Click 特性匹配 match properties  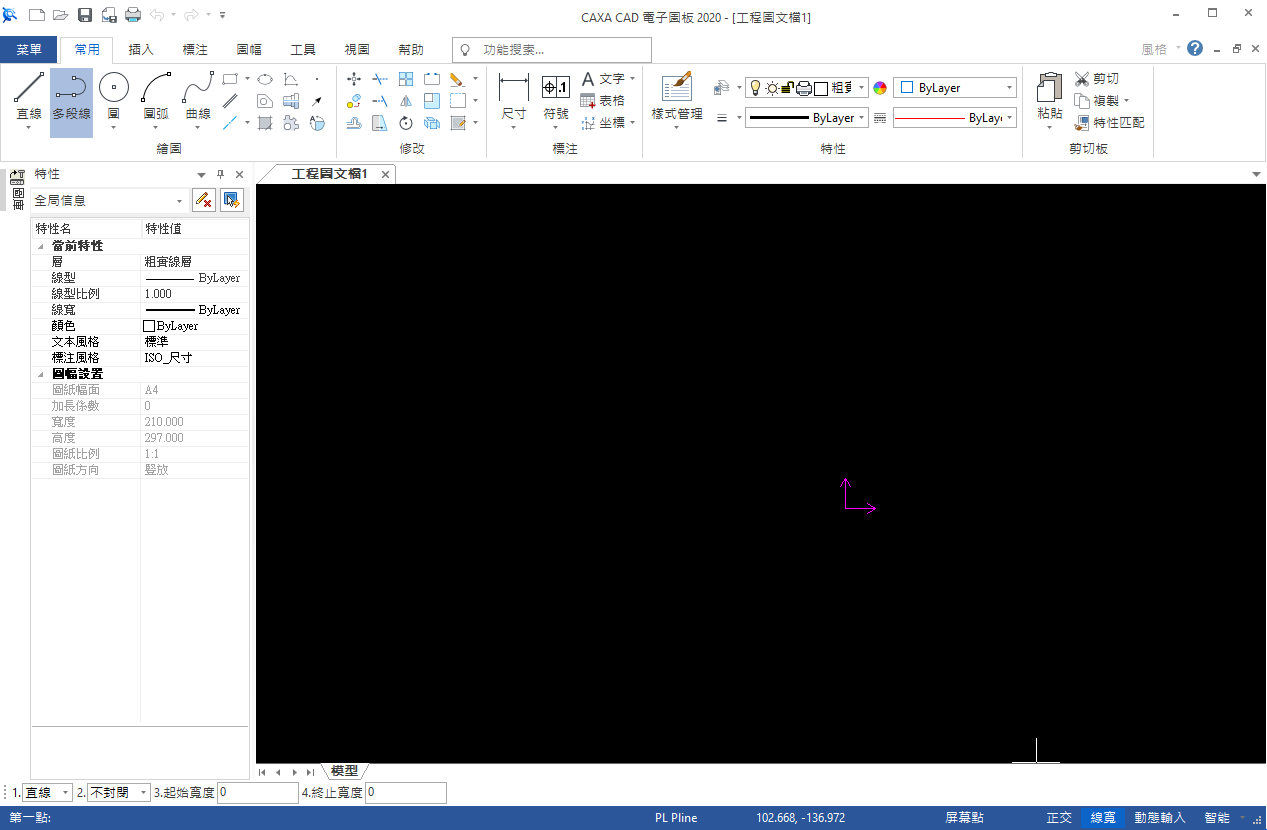coord(1109,123)
